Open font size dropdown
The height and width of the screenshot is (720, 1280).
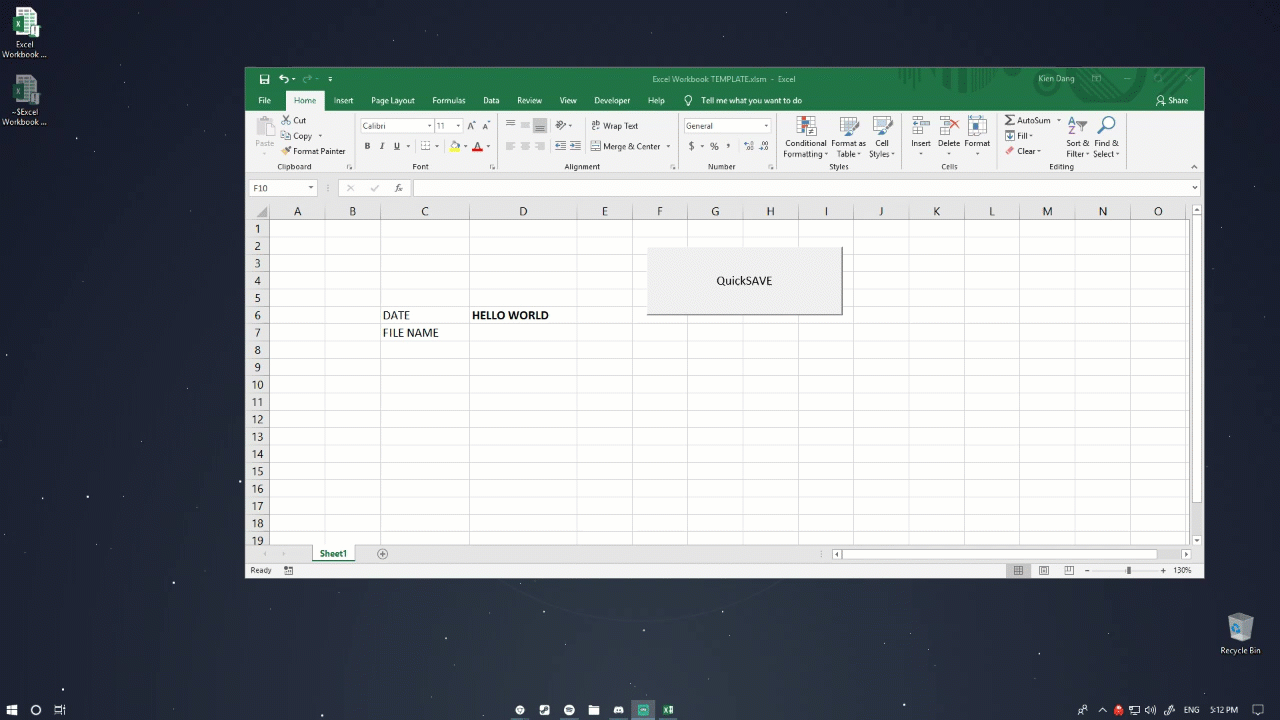(458, 126)
